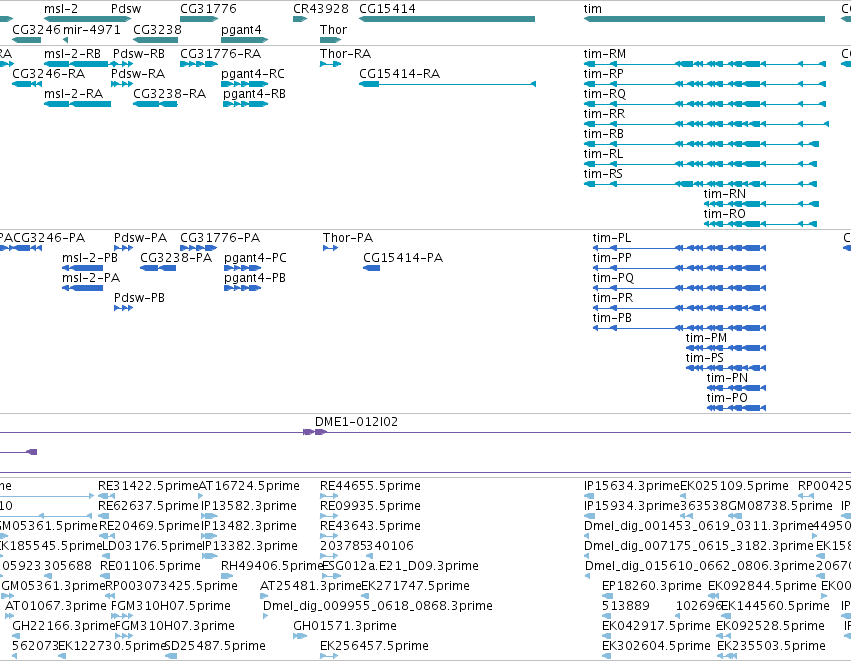Open the "tim-RQ" transcript label

pyautogui.click(x=605, y=94)
